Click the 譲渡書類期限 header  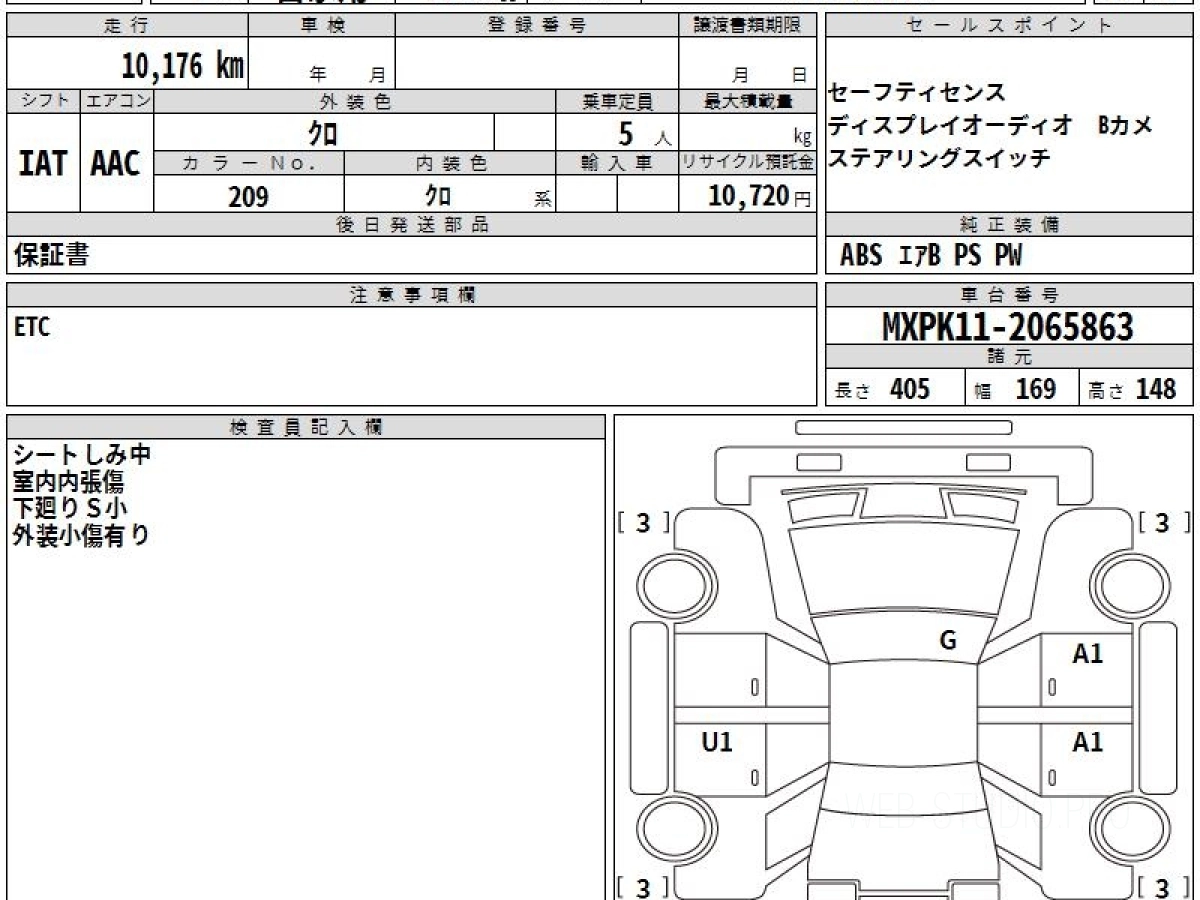point(748,26)
